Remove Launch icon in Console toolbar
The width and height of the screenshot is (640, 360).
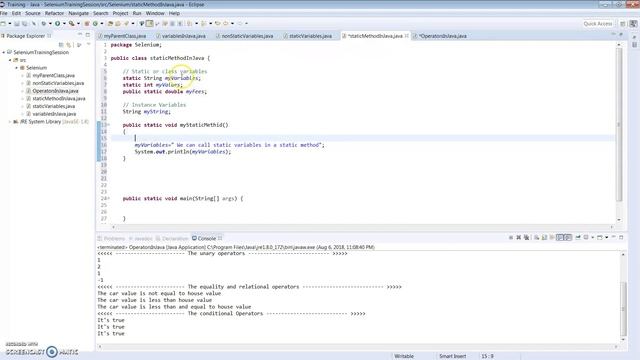[x=519, y=238]
